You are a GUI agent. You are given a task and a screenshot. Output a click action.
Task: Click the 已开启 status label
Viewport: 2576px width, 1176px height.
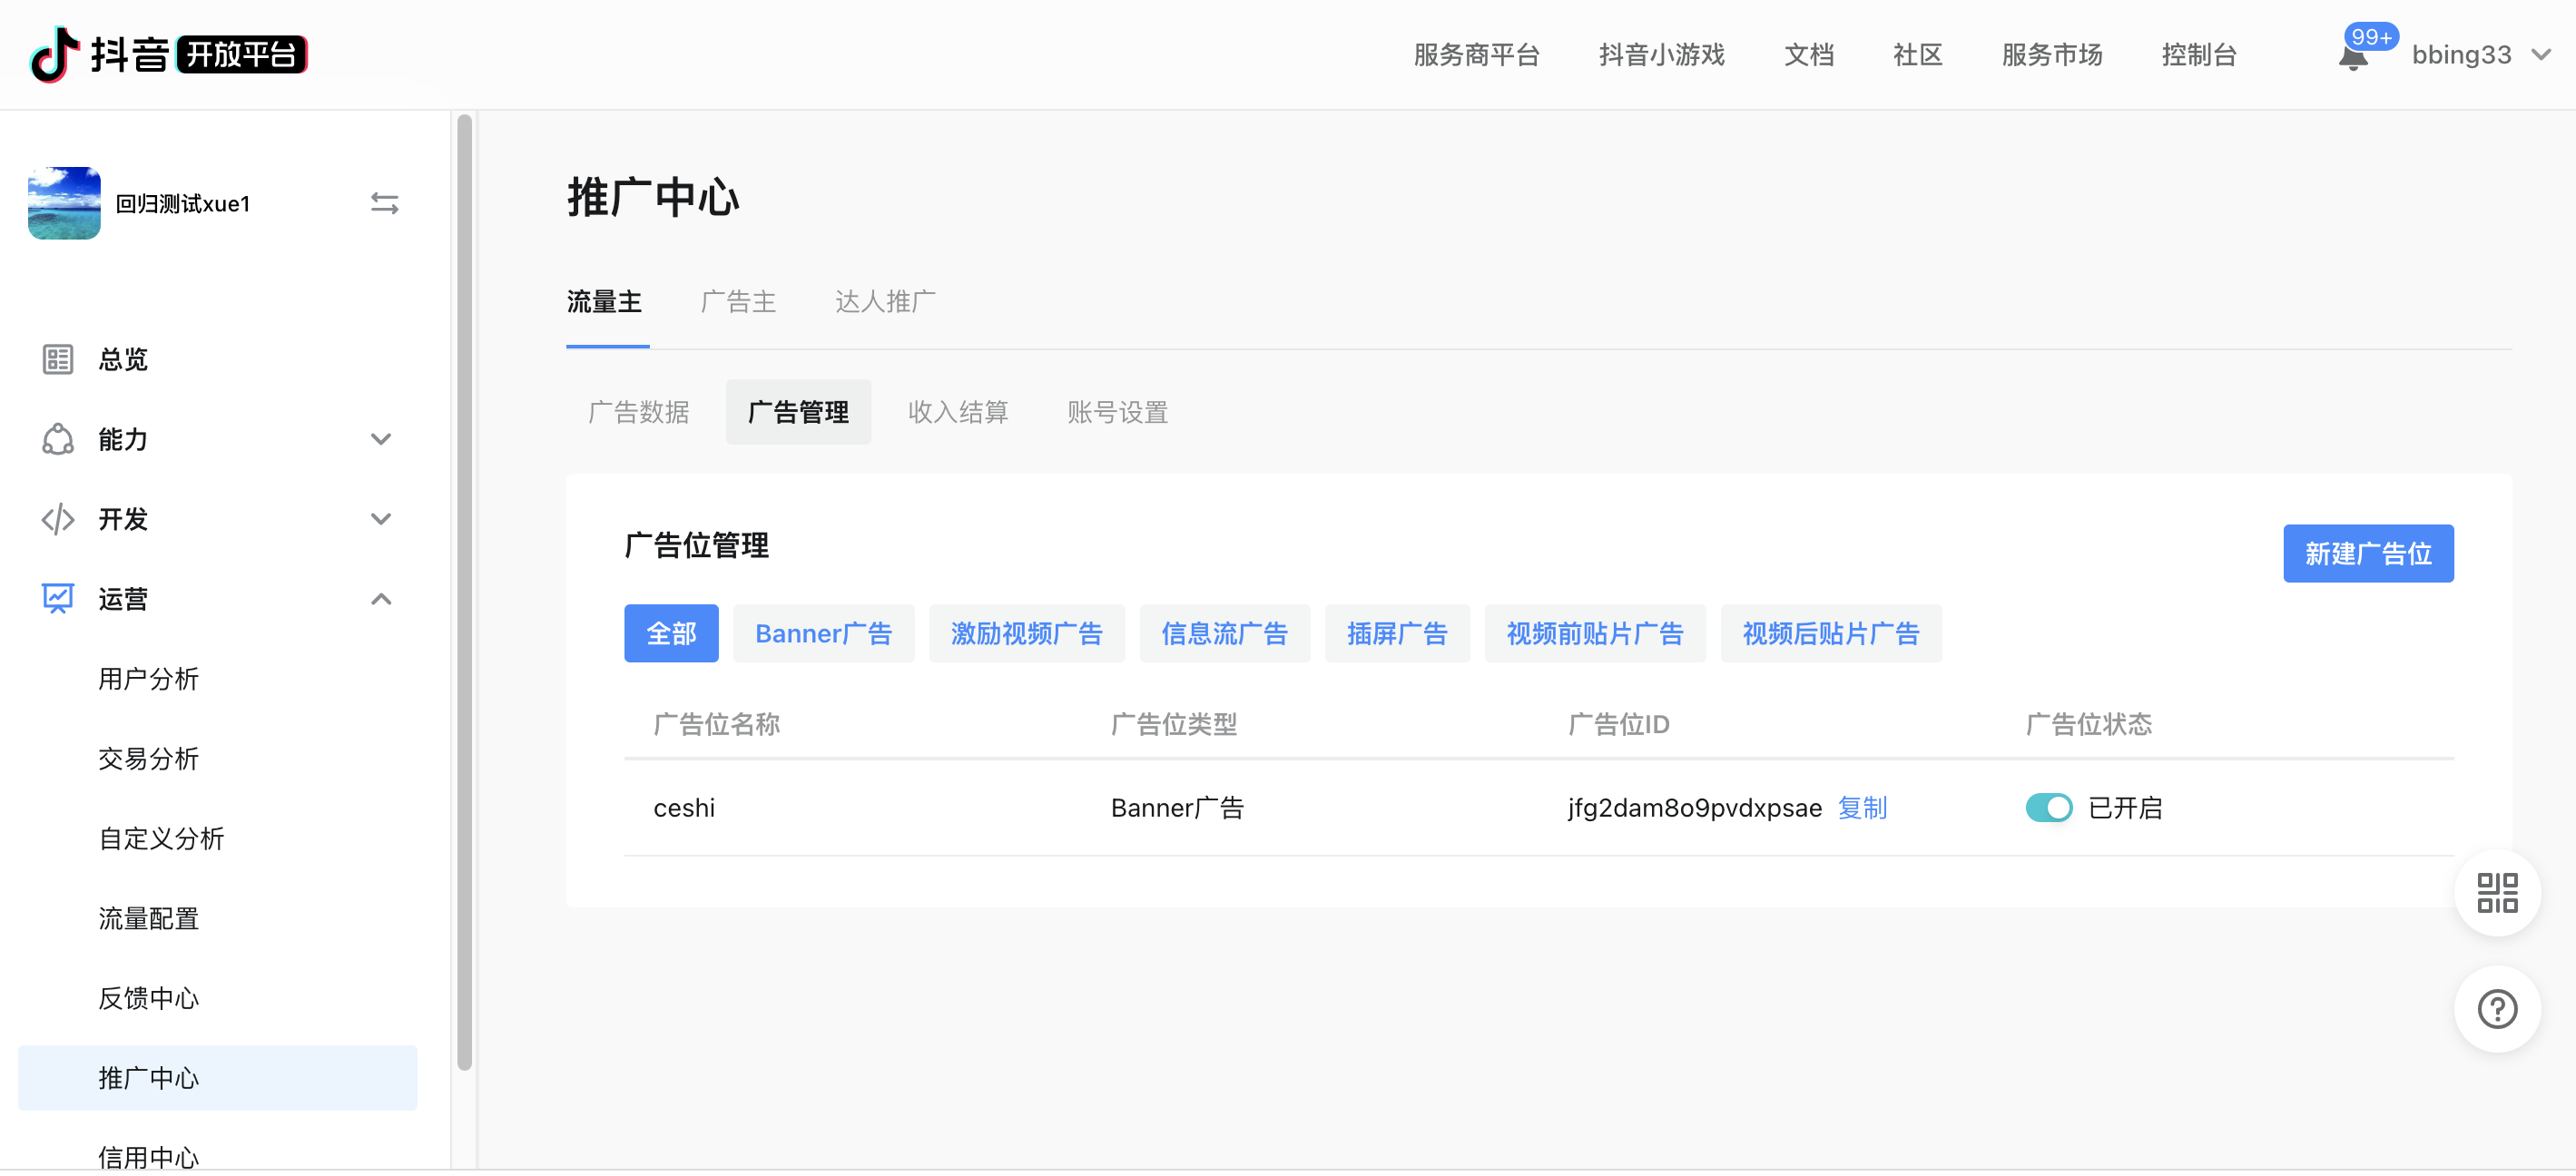click(x=2125, y=808)
